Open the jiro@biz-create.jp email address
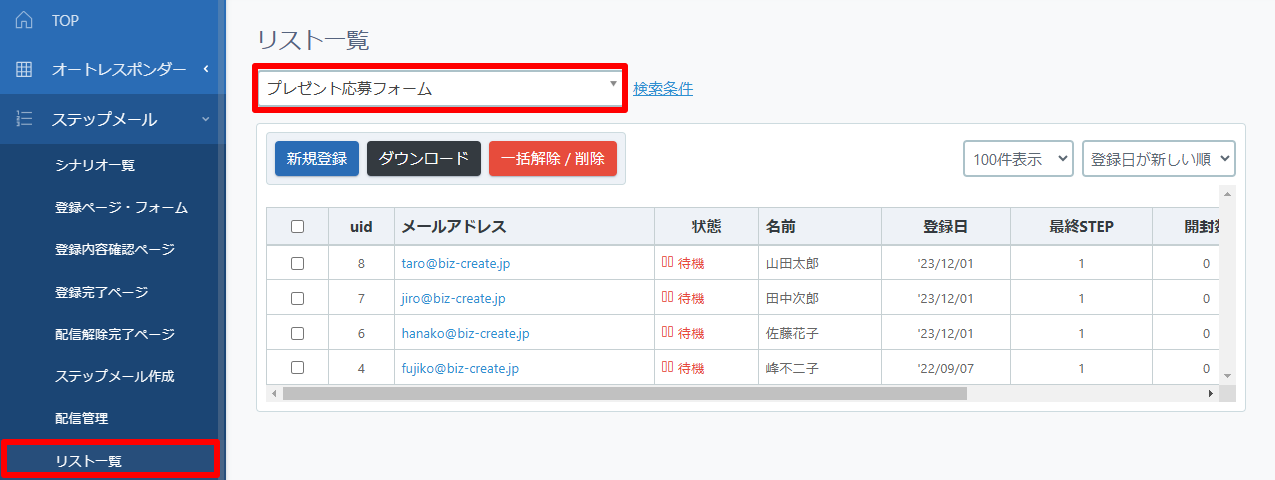The image size is (1275, 480). pyautogui.click(x=453, y=298)
